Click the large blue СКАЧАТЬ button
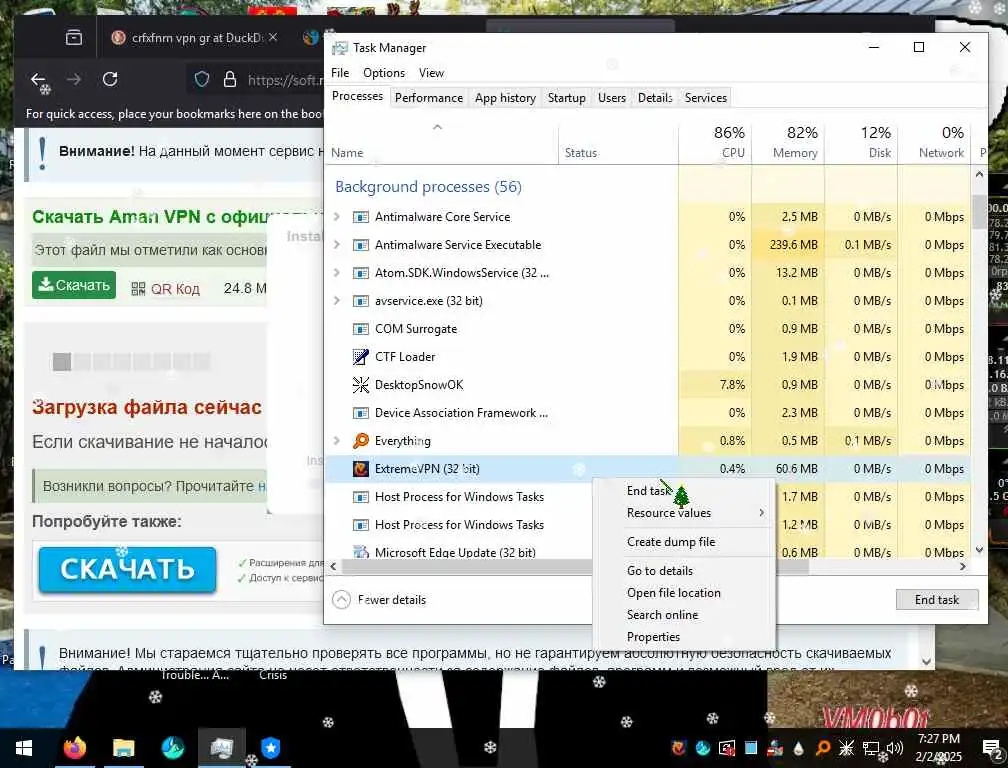The image size is (1008, 768). pyautogui.click(x=127, y=569)
